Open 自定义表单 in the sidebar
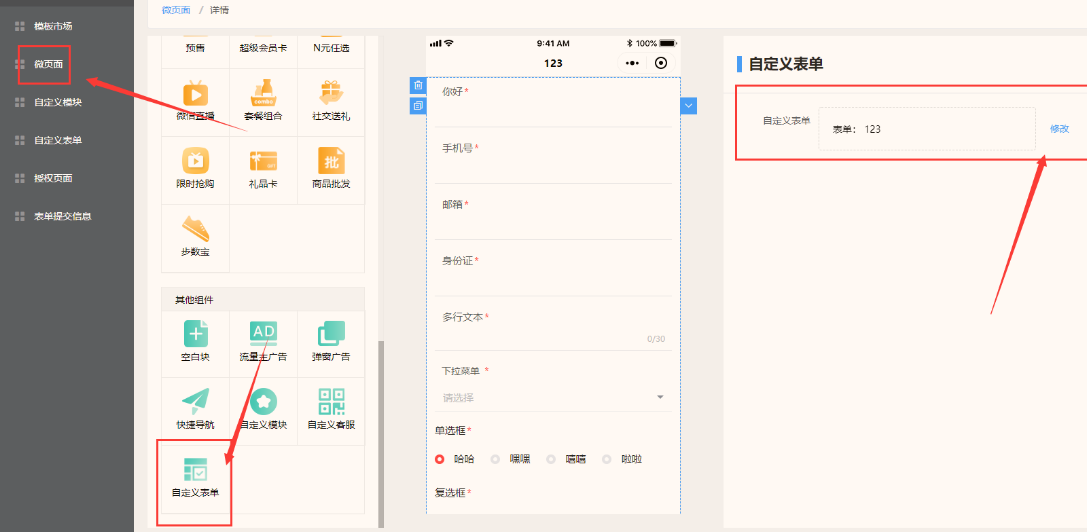 [x=58, y=140]
